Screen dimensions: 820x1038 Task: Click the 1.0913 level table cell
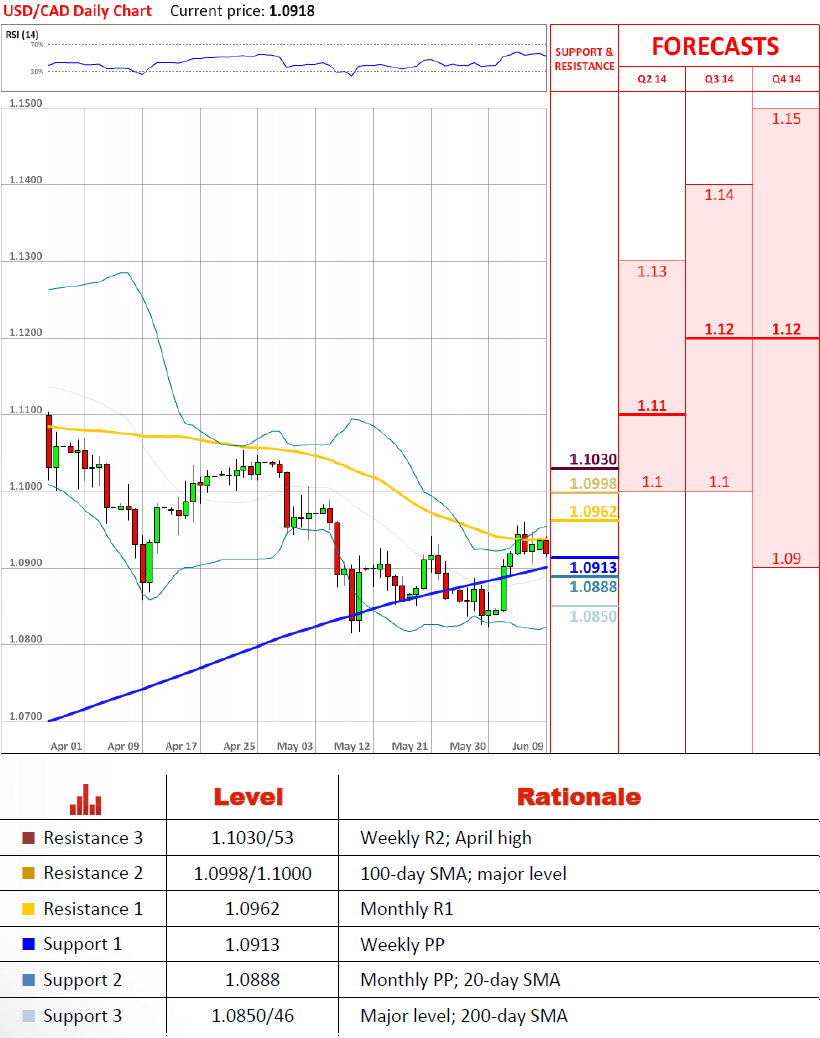point(252,945)
